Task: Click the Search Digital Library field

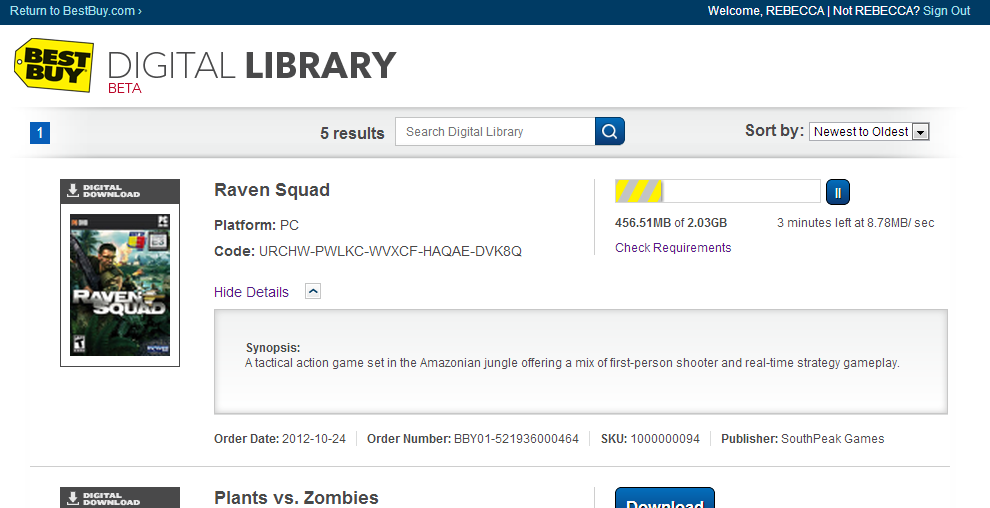Action: (x=495, y=131)
